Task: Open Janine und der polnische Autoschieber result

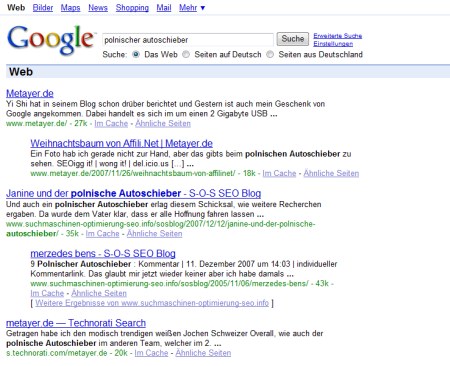Action: [x=133, y=193]
